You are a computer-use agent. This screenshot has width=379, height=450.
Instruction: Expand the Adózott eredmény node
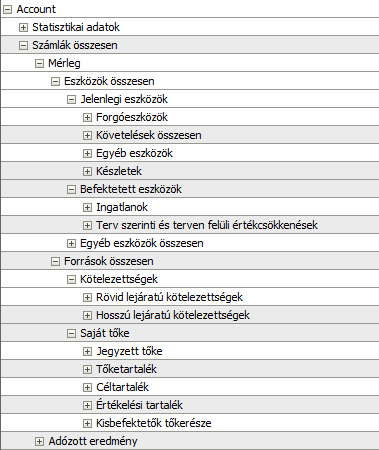pyautogui.click(x=39, y=441)
